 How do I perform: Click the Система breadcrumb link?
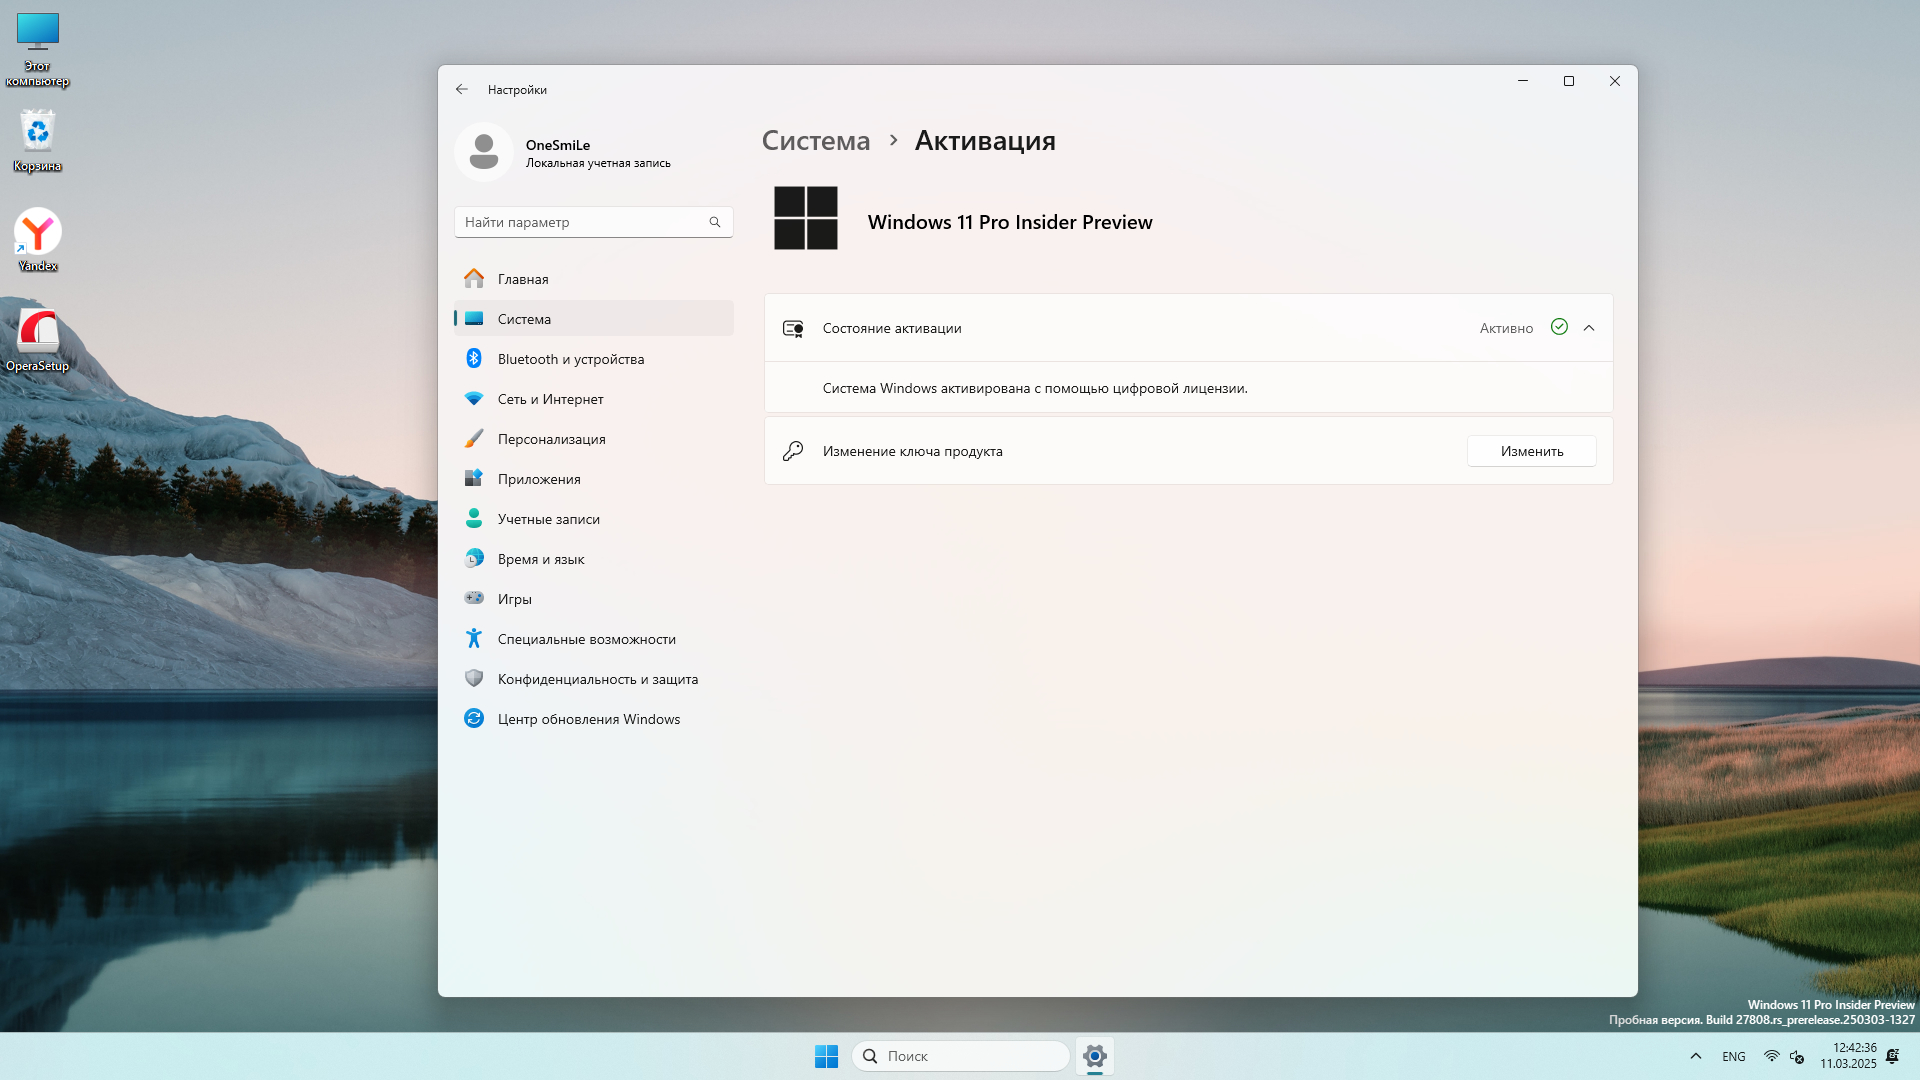coord(816,141)
